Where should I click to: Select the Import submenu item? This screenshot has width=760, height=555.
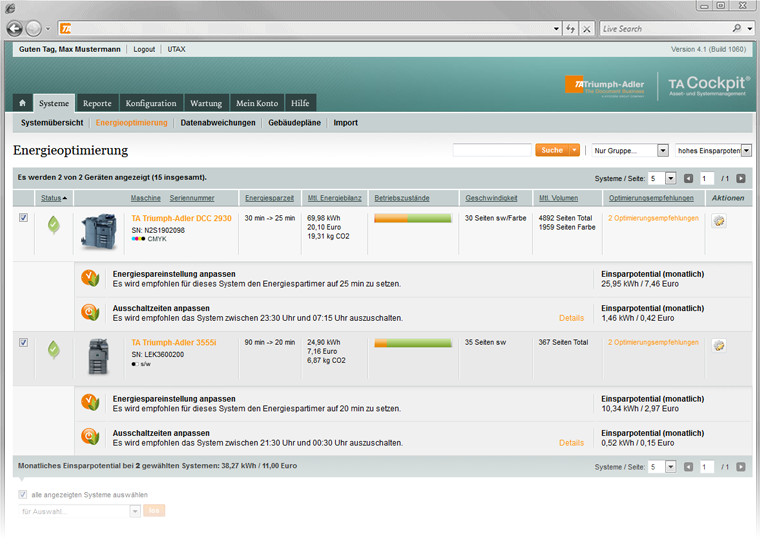pos(346,123)
